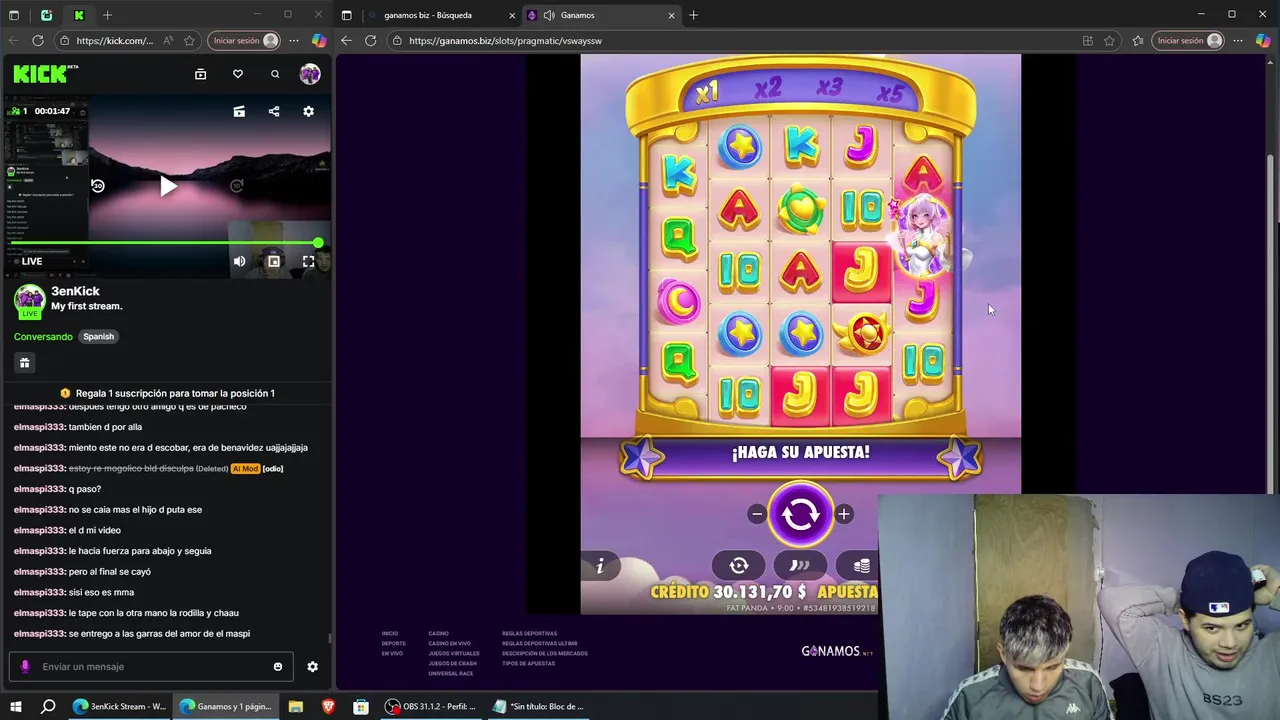Screen dimensions: 1280x720
Task: Open the coin bet settings icon
Action: tap(860, 566)
